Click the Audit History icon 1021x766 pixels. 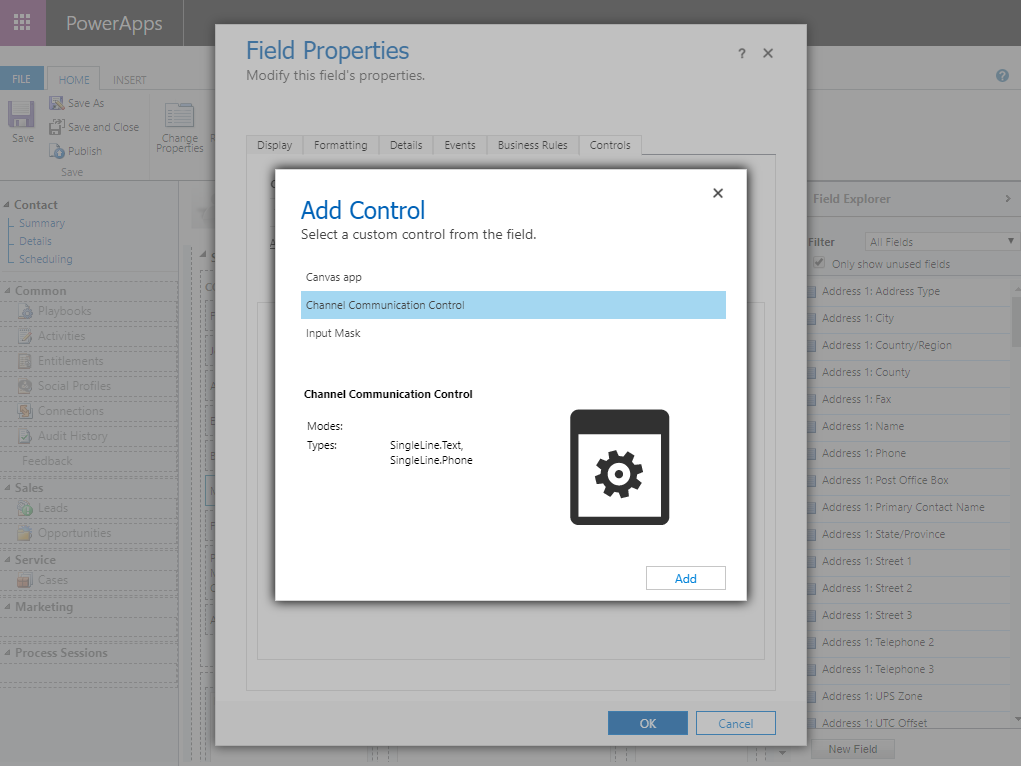click(25, 436)
